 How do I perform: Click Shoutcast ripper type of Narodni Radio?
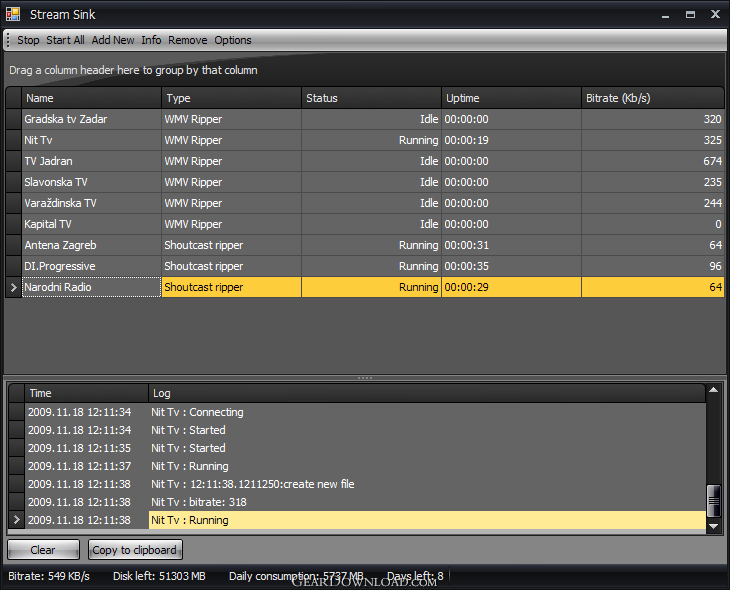[x=231, y=287]
